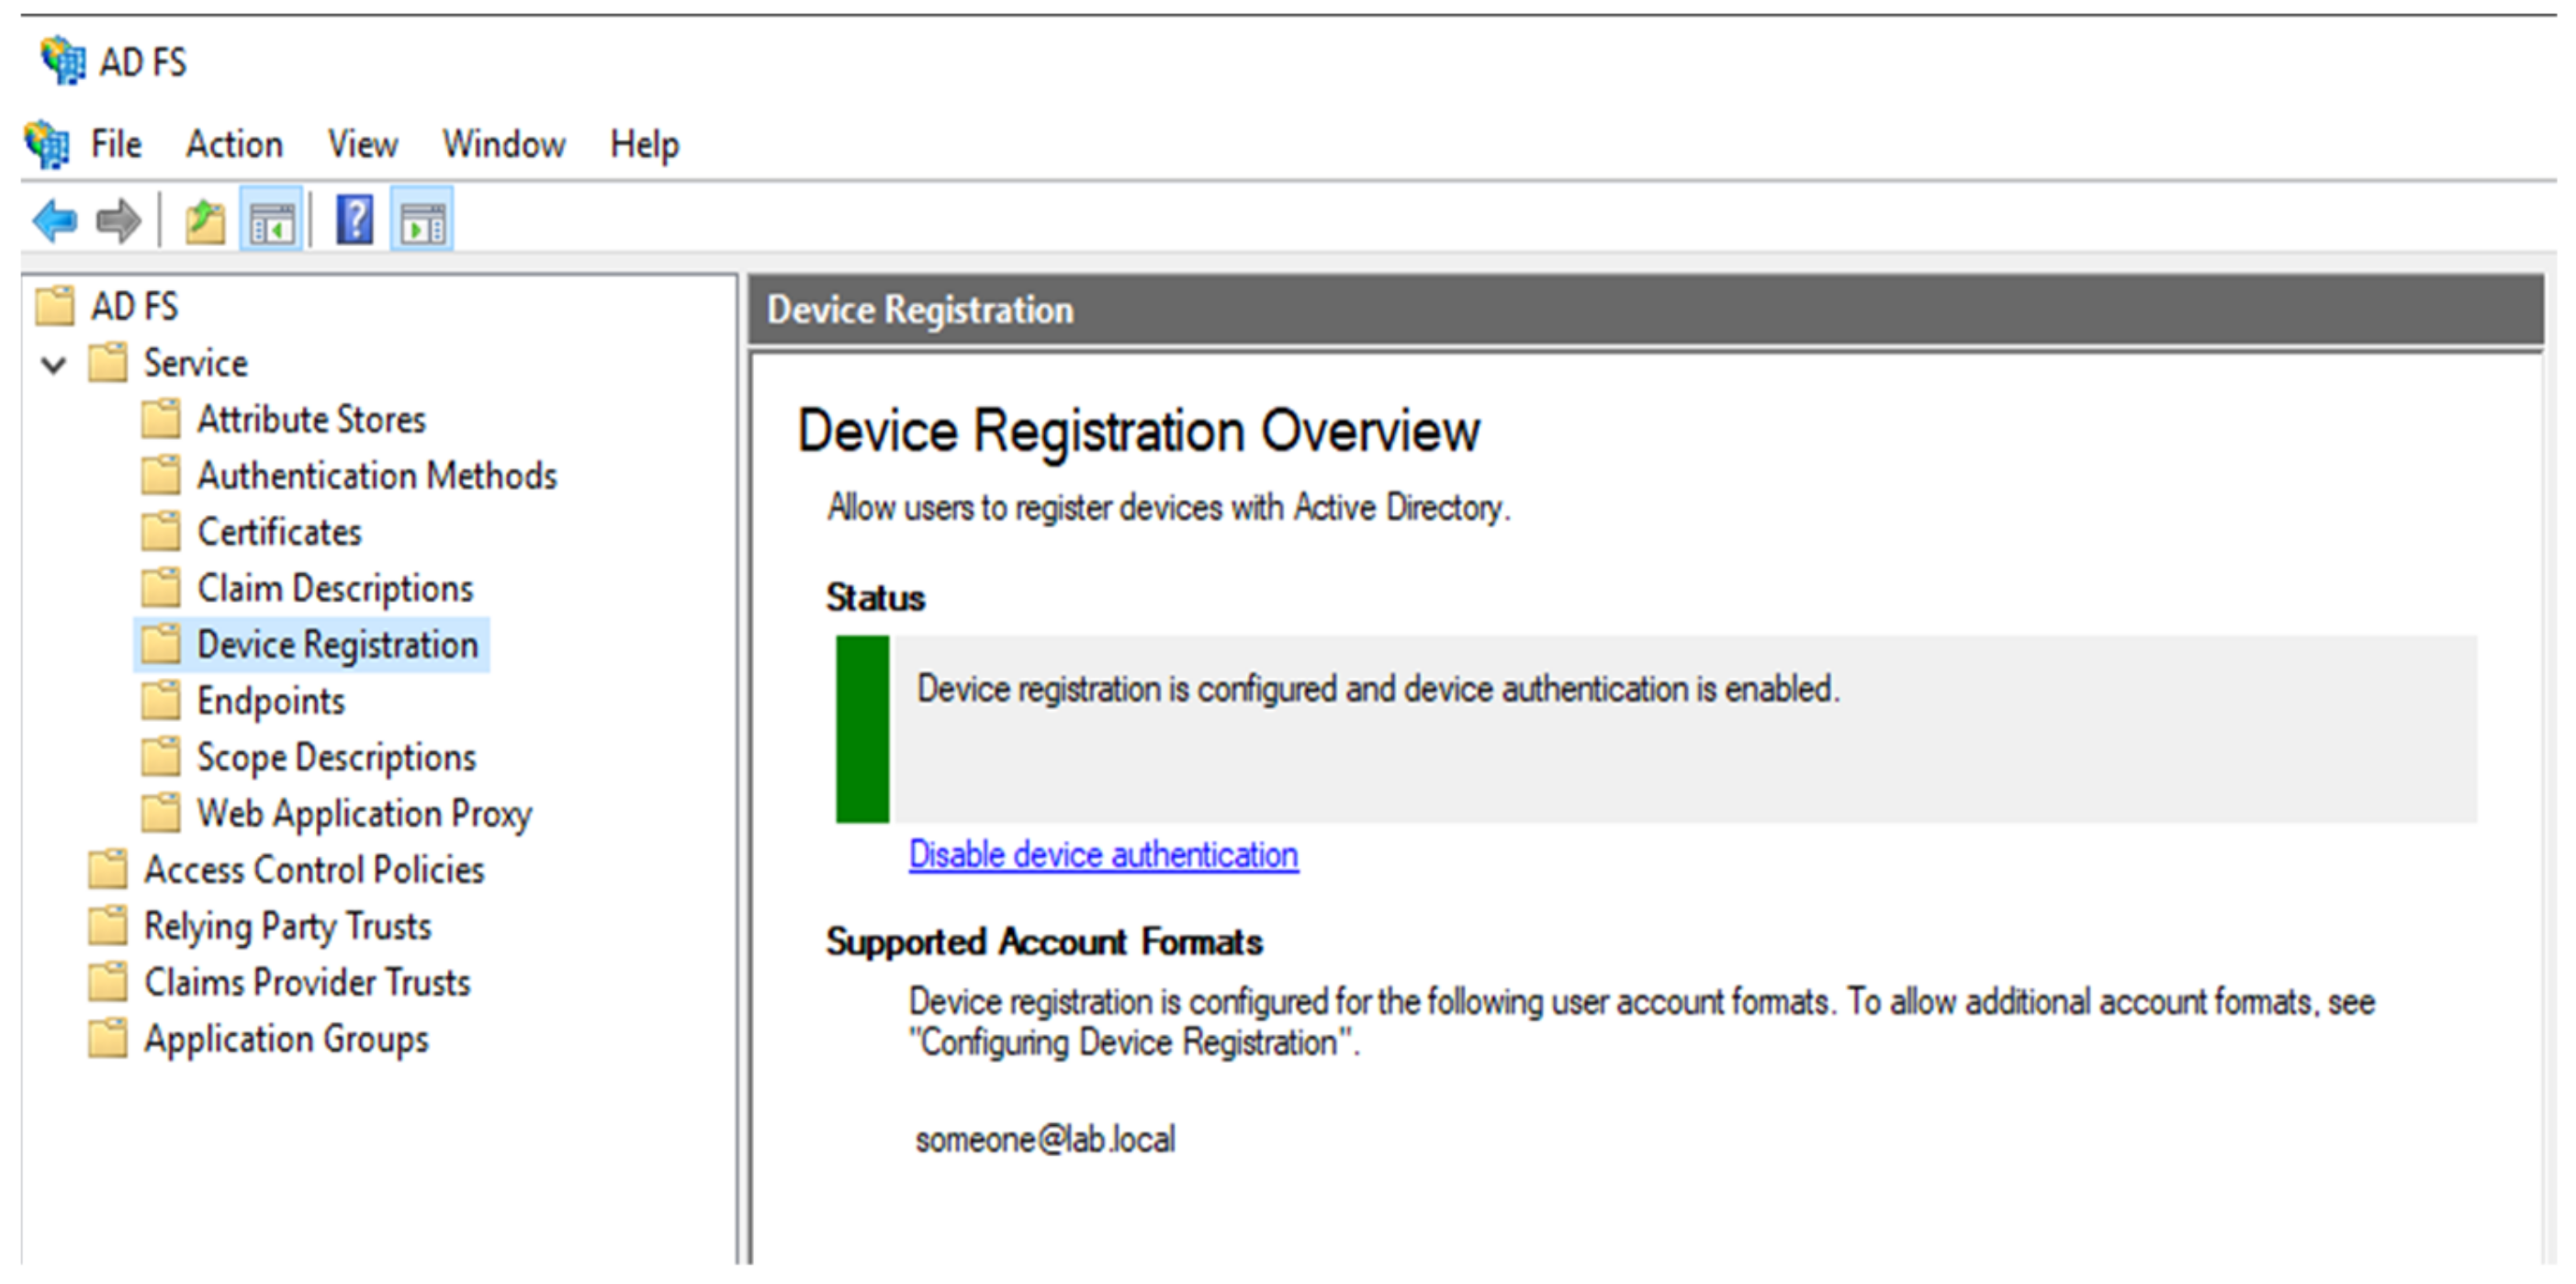2576x1284 pixels.
Task: Click the Disable device authentication link
Action: pyautogui.click(x=1103, y=855)
